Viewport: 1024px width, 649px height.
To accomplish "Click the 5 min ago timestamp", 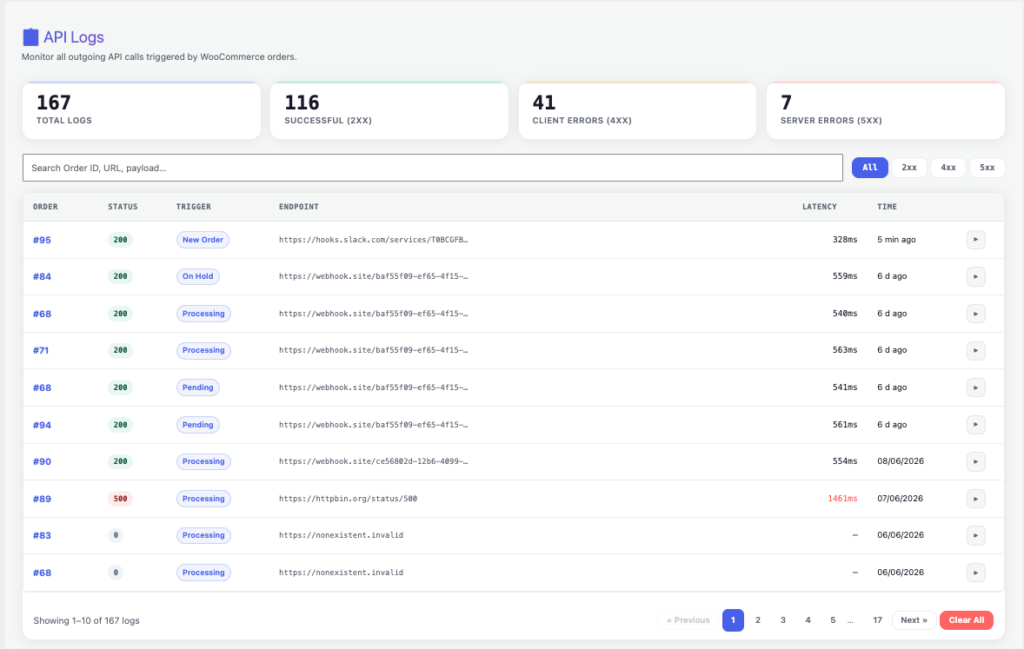I will [x=896, y=240].
